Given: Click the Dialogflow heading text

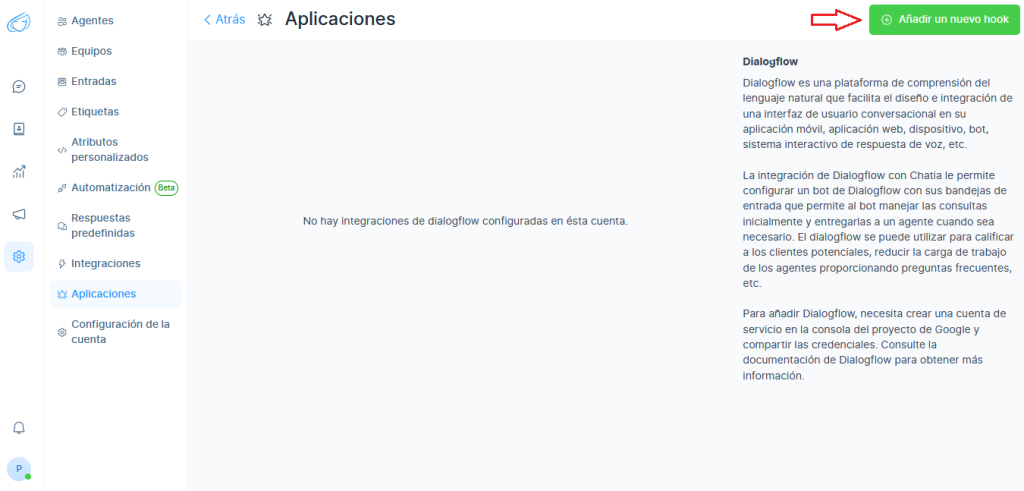Looking at the screenshot, I should (771, 62).
